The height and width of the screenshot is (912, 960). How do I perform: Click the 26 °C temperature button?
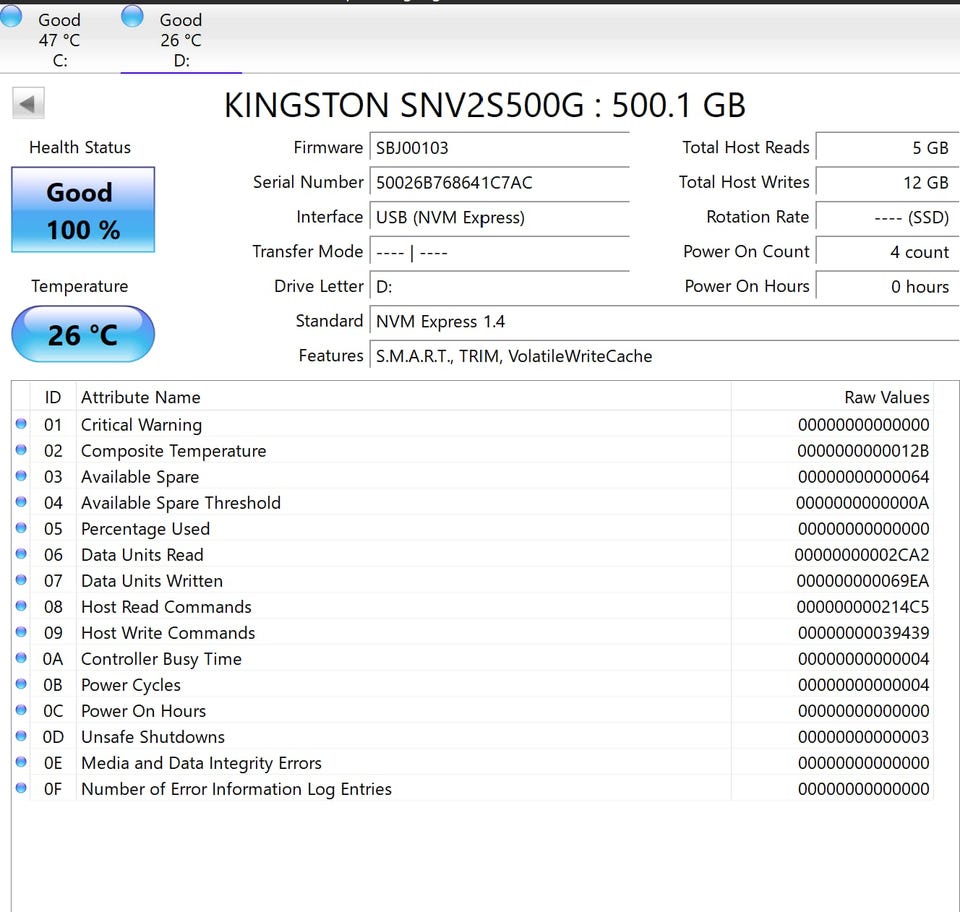click(x=83, y=334)
